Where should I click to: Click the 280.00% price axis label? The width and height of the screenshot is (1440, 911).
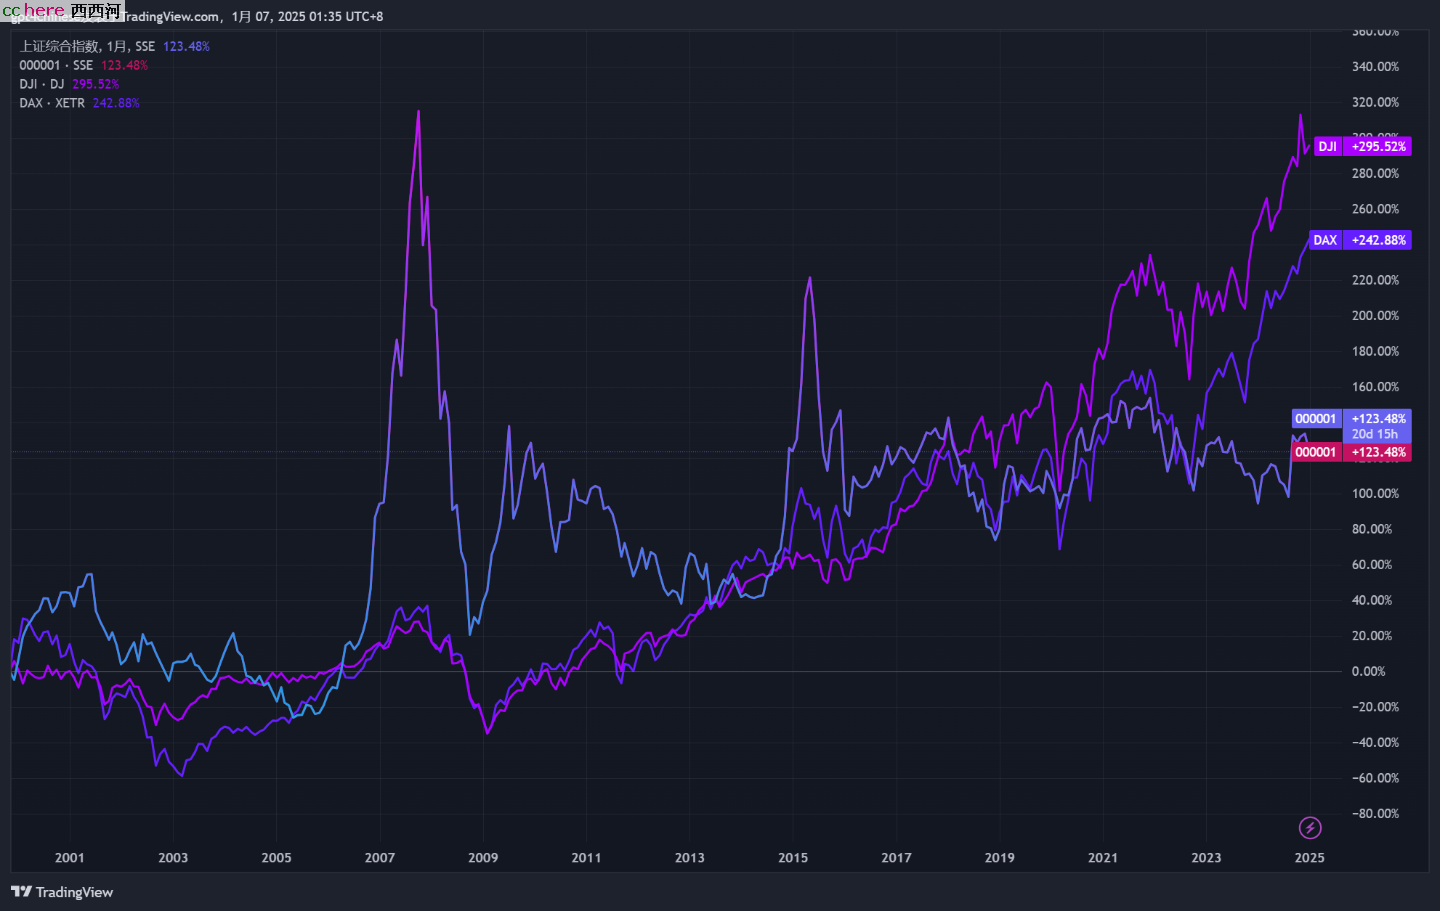[x=1375, y=173]
